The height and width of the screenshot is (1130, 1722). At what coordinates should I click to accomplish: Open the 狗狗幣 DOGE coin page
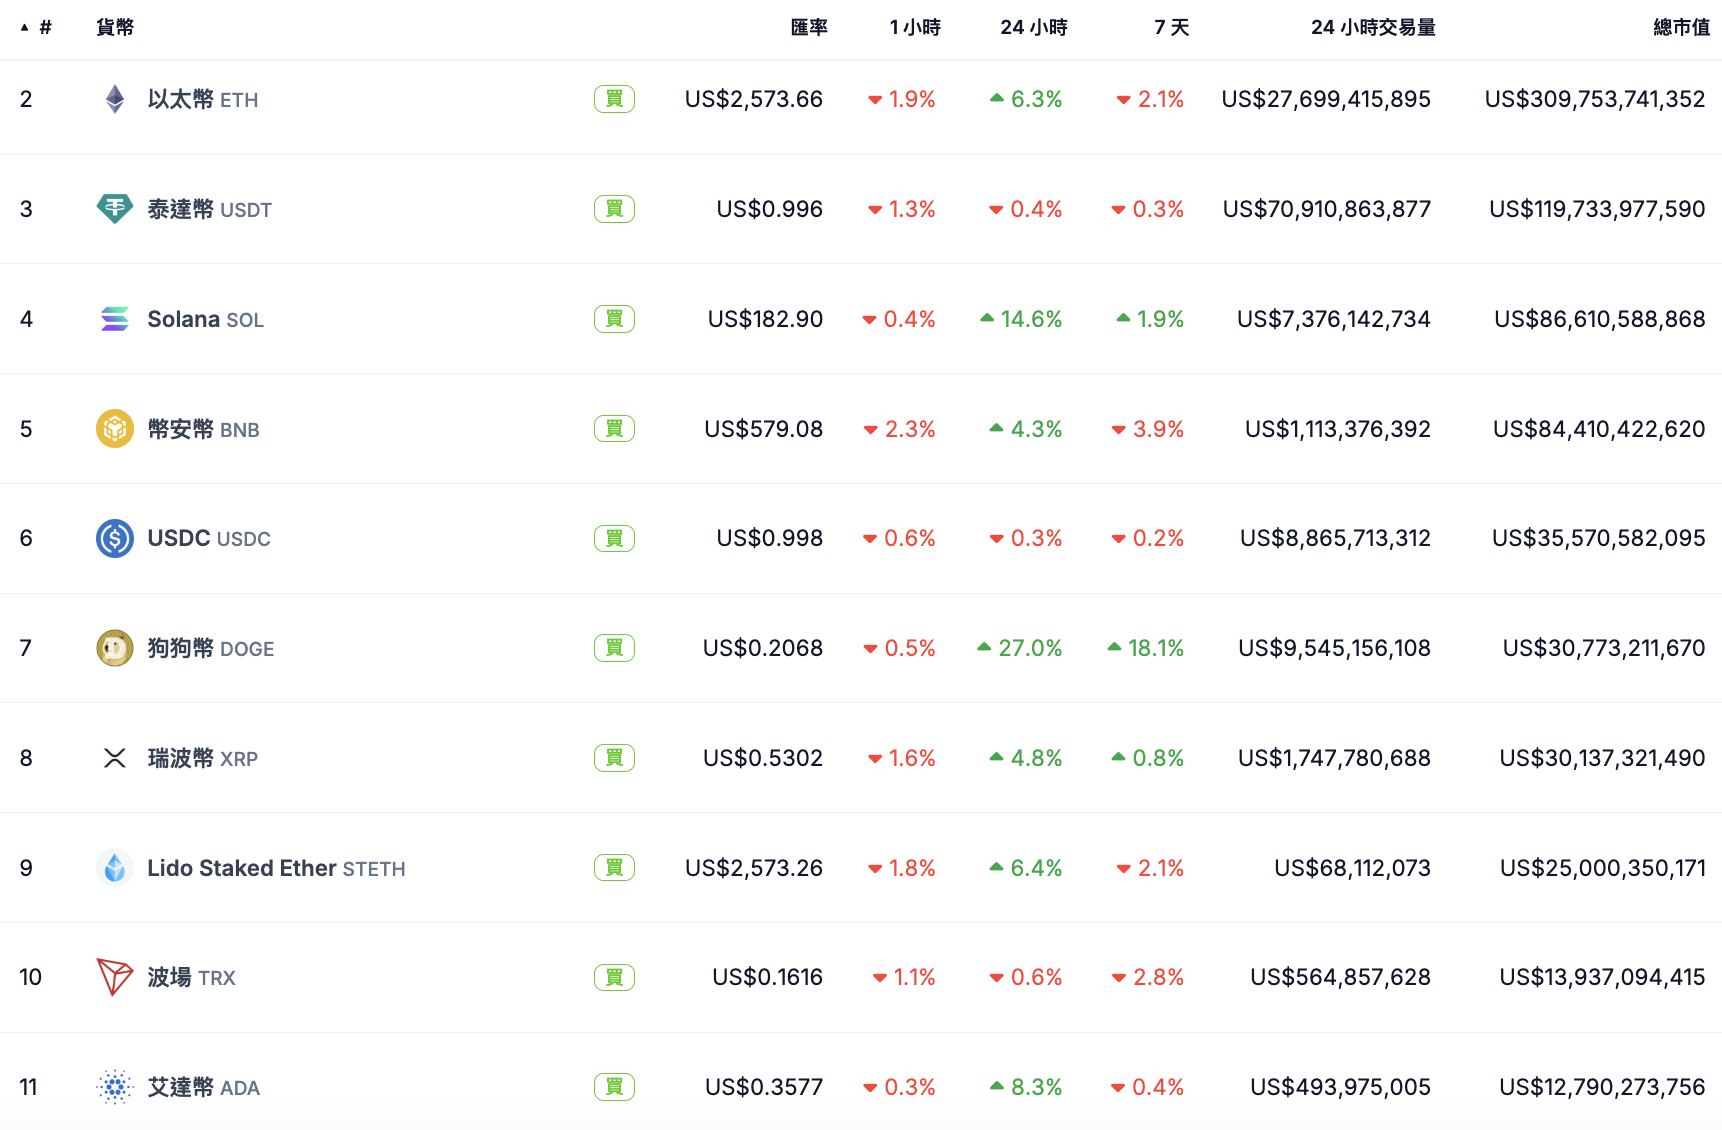pos(211,648)
